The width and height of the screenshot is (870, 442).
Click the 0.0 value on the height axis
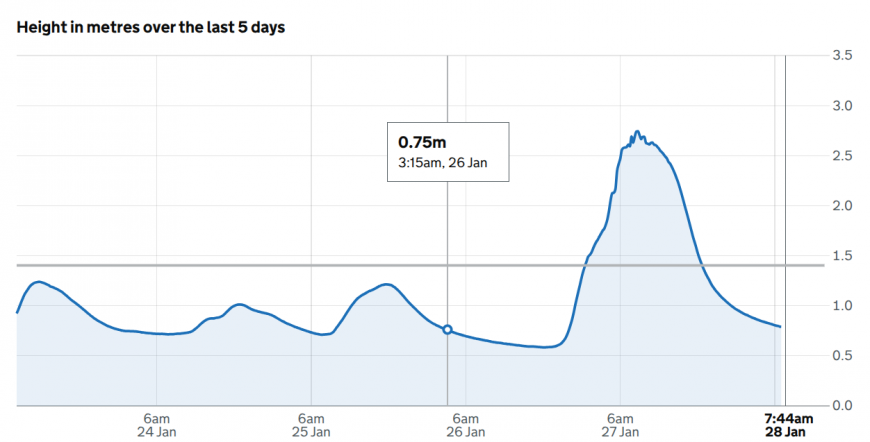(842, 406)
